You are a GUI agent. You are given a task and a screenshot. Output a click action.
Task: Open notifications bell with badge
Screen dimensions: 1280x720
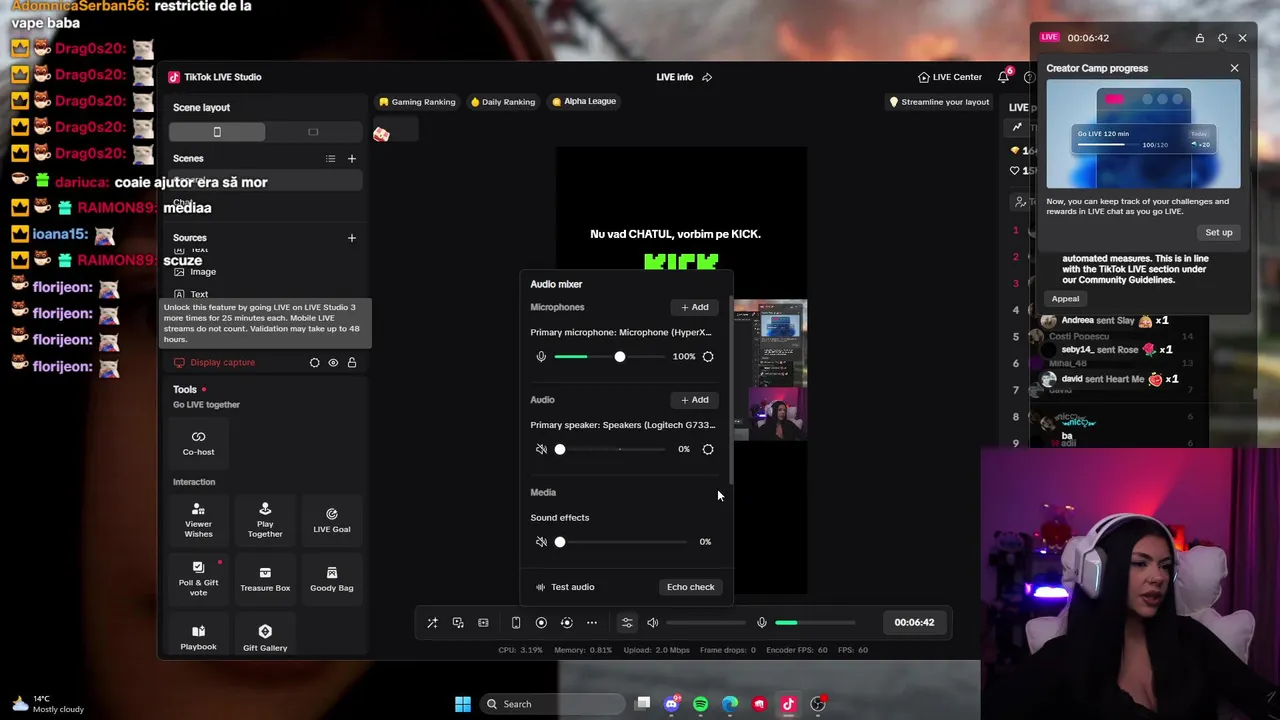click(x=1003, y=77)
